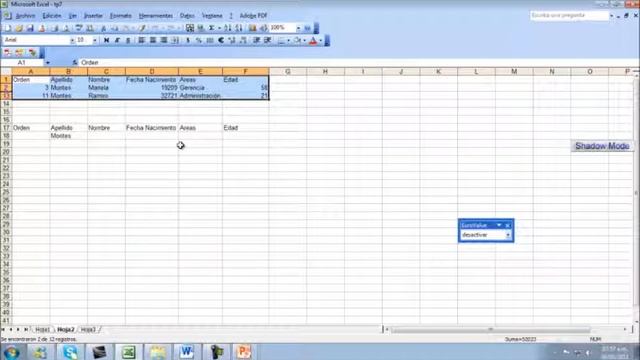Click the fx insert function button

[x=75, y=62]
